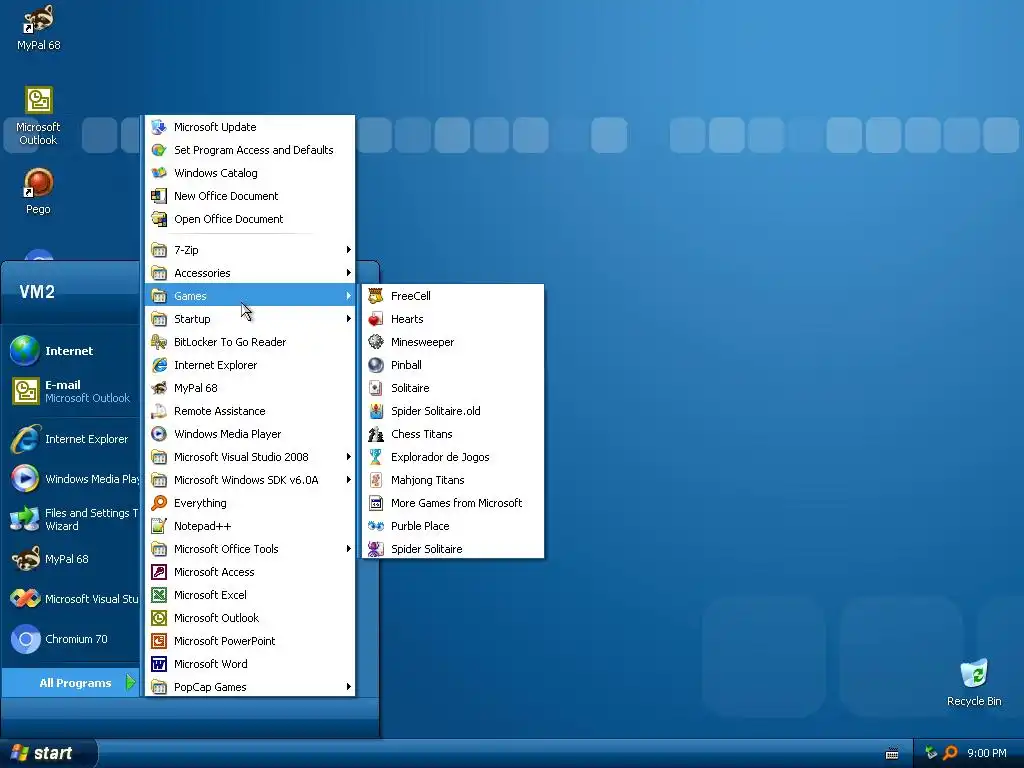1024x768 pixels.
Task: Expand Microsoft Office Tools submenu
Action: [x=250, y=549]
